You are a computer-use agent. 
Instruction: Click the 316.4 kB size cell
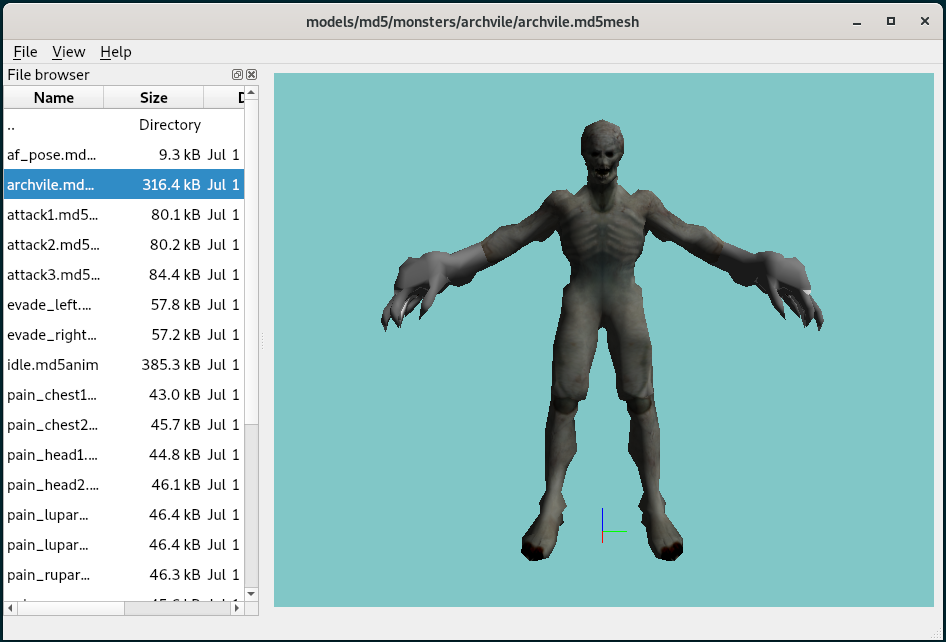tap(171, 185)
